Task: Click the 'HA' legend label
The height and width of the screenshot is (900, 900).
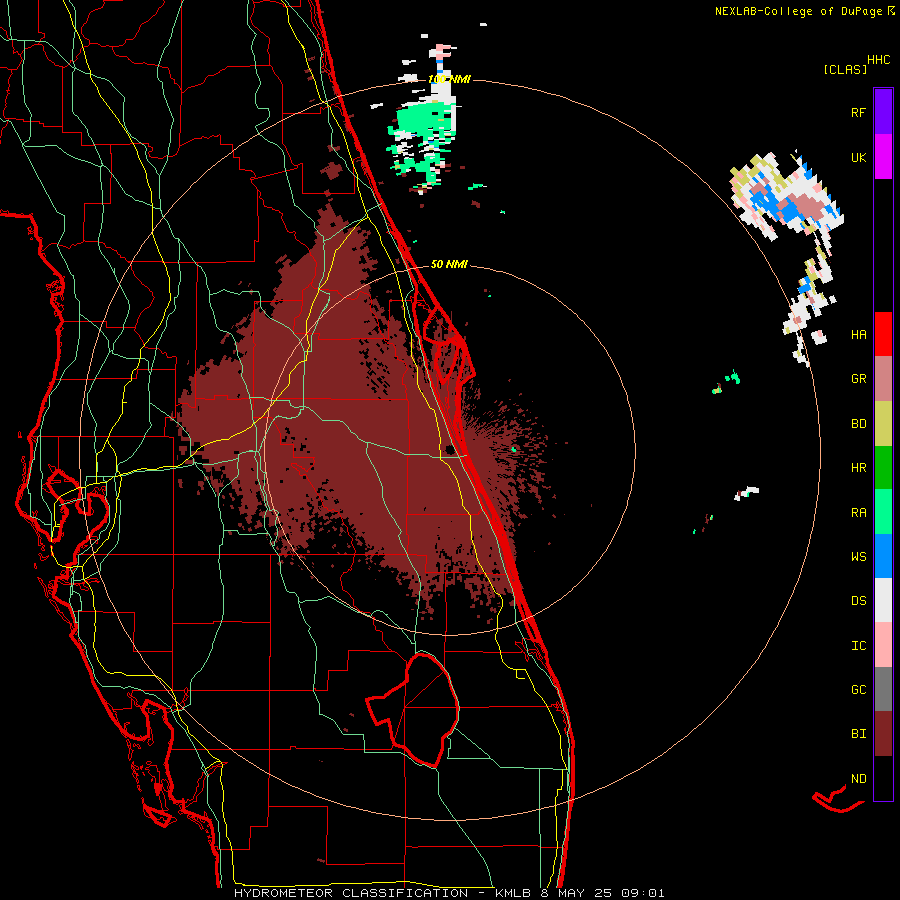Action: pos(858,335)
